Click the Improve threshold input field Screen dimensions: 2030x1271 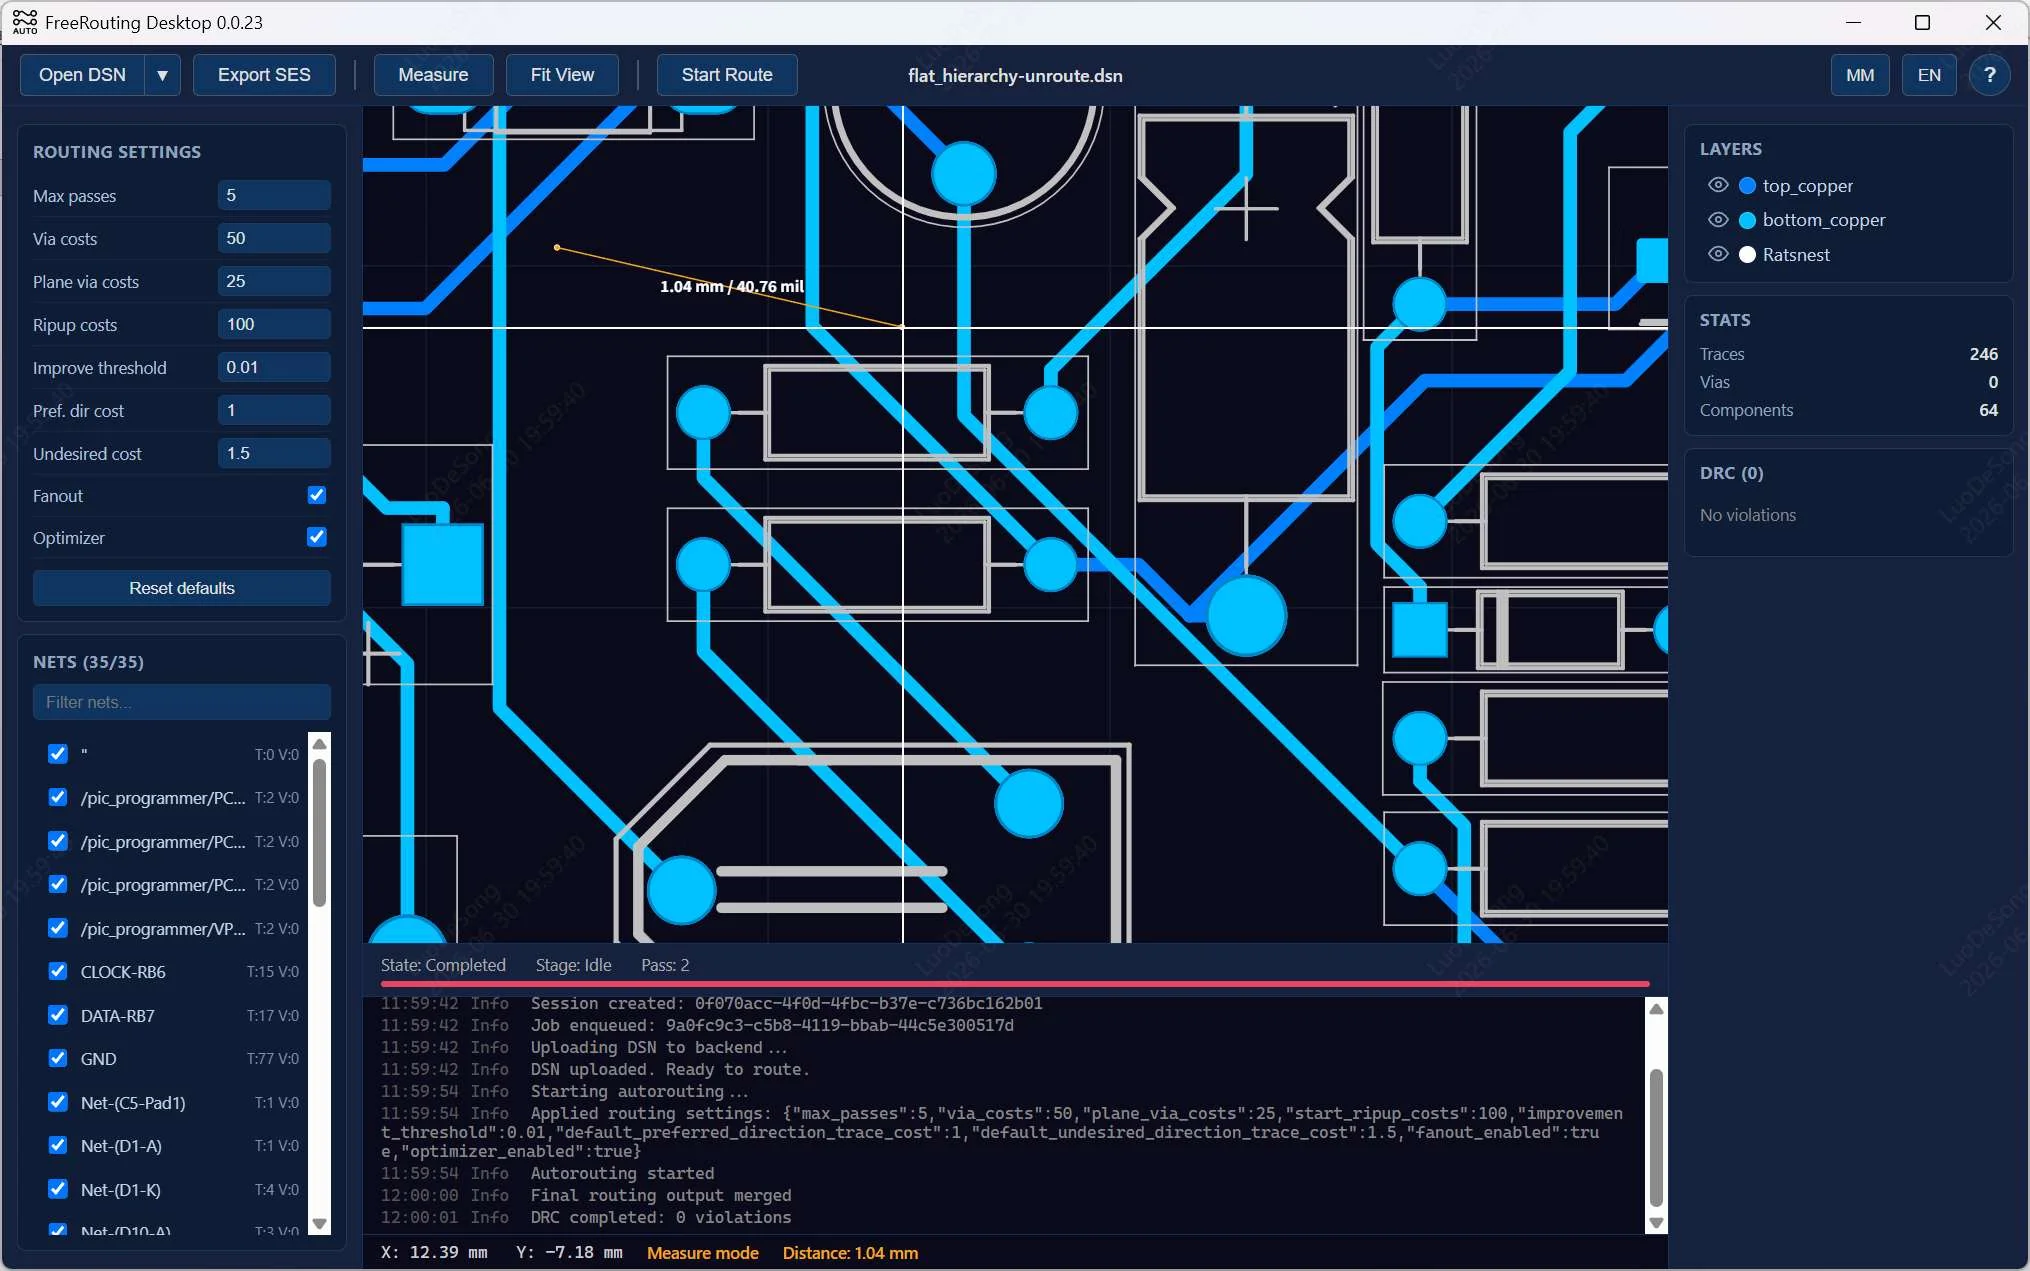274,367
